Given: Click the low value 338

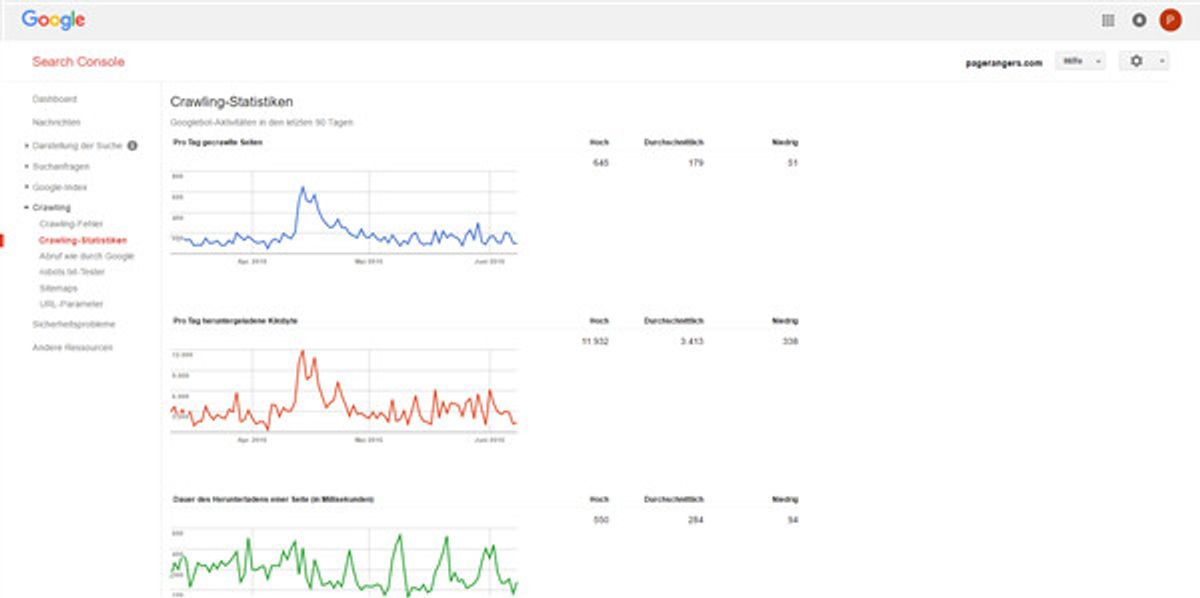Looking at the screenshot, I should 790,341.
